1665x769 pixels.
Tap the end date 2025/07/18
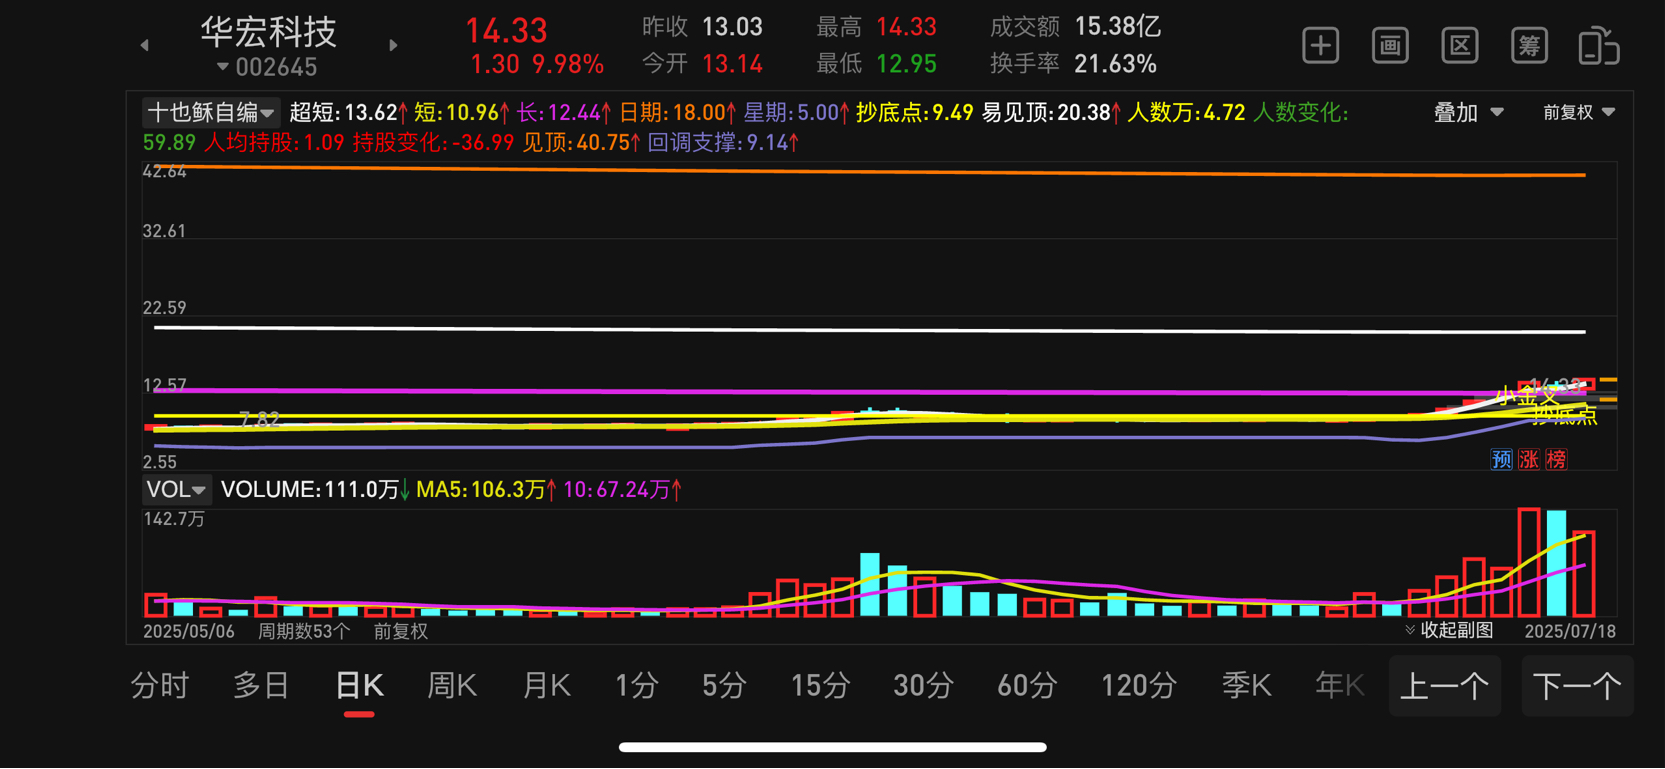(x=1570, y=631)
